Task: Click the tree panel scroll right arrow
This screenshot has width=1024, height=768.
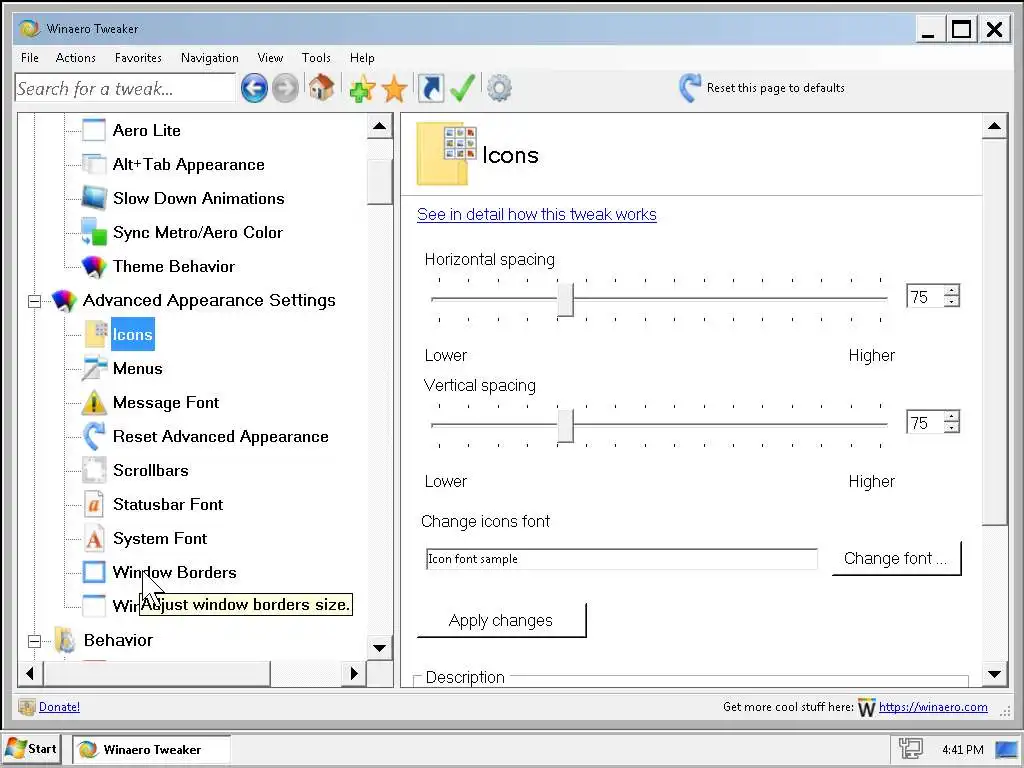Action: (x=353, y=673)
